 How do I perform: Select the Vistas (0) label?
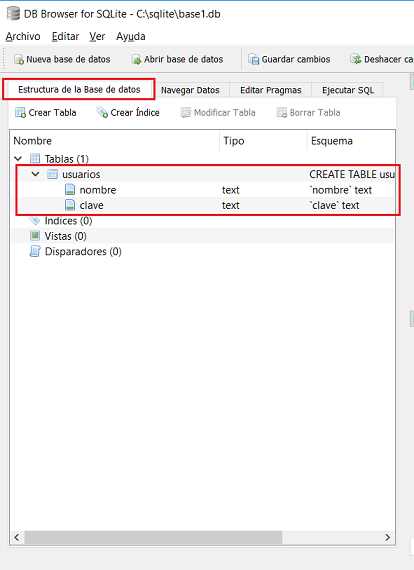(65, 236)
